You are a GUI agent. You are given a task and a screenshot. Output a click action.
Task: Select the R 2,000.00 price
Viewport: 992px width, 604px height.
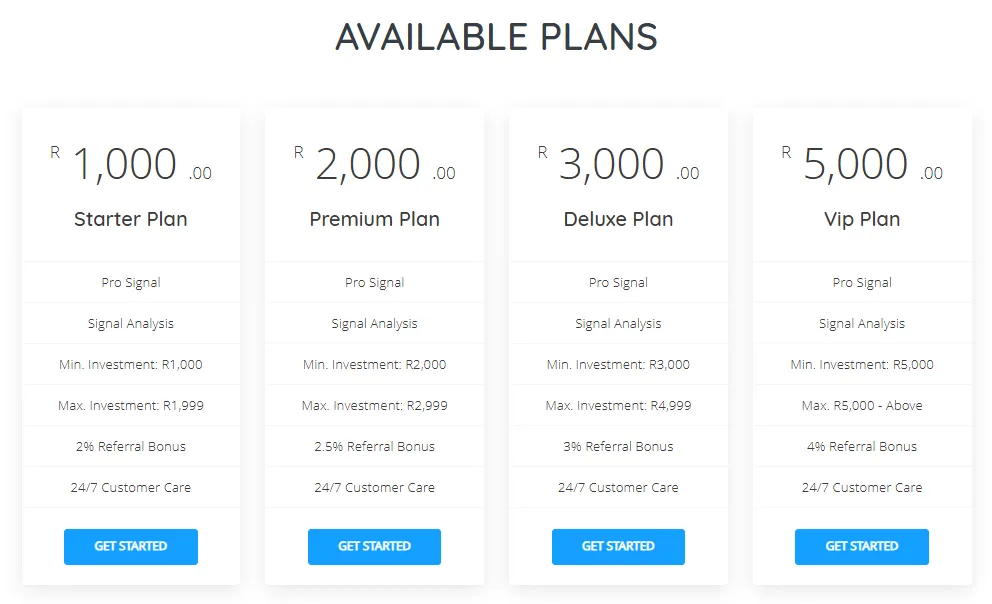pos(375,165)
